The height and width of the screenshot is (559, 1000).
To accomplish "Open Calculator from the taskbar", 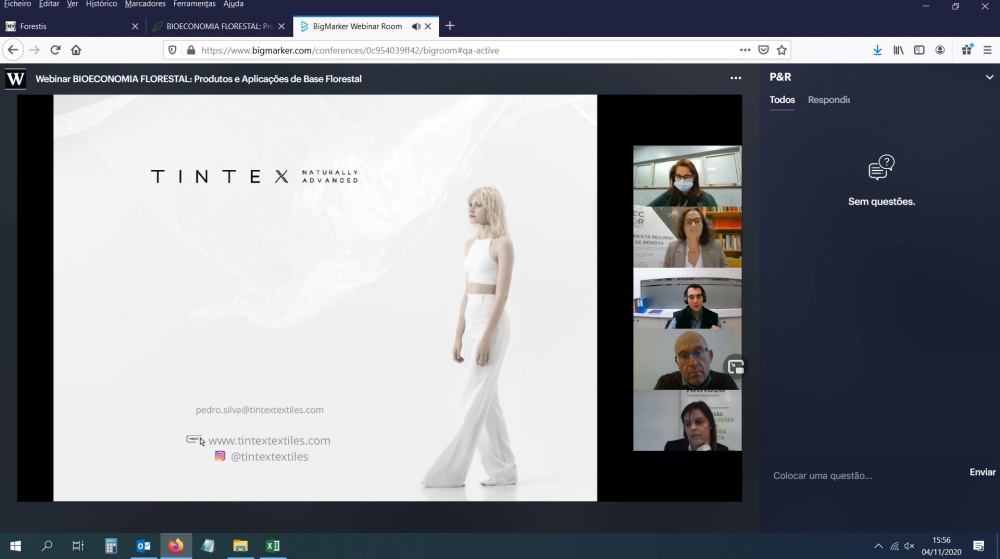I will coord(111,546).
